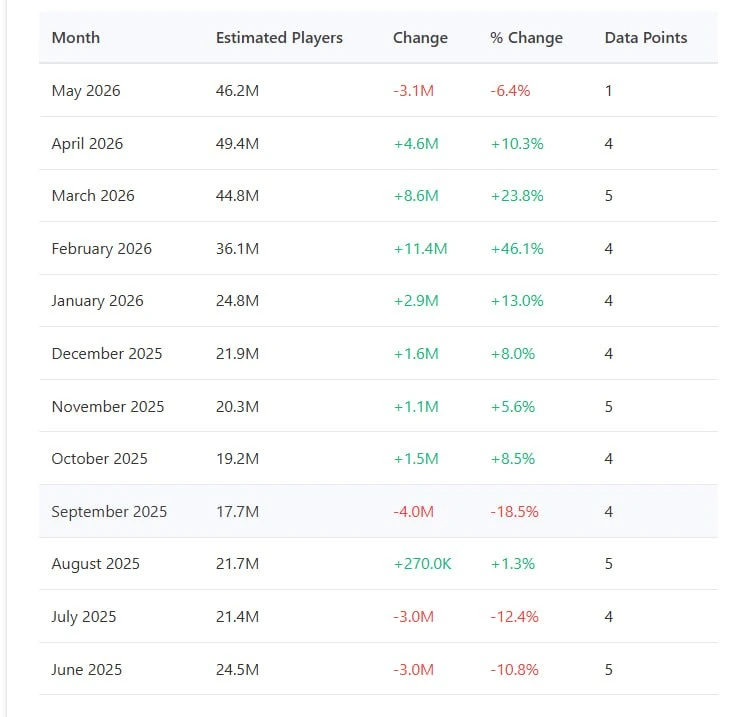Image resolution: width=748 pixels, height=717 pixels.
Task: Click the Change column header
Action: click(420, 38)
